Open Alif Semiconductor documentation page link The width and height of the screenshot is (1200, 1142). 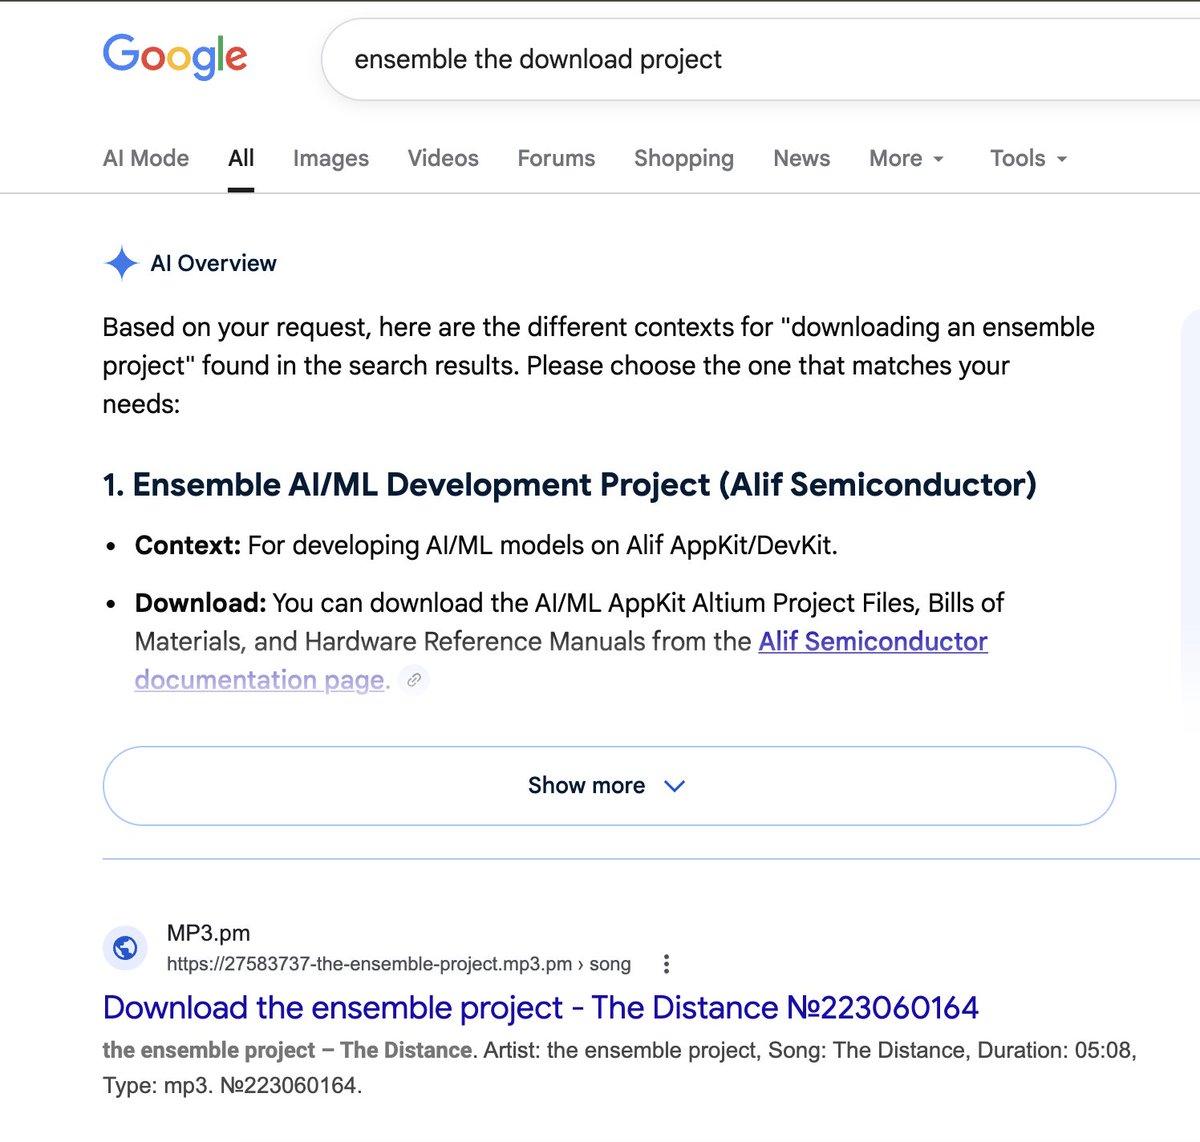[x=873, y=642]
